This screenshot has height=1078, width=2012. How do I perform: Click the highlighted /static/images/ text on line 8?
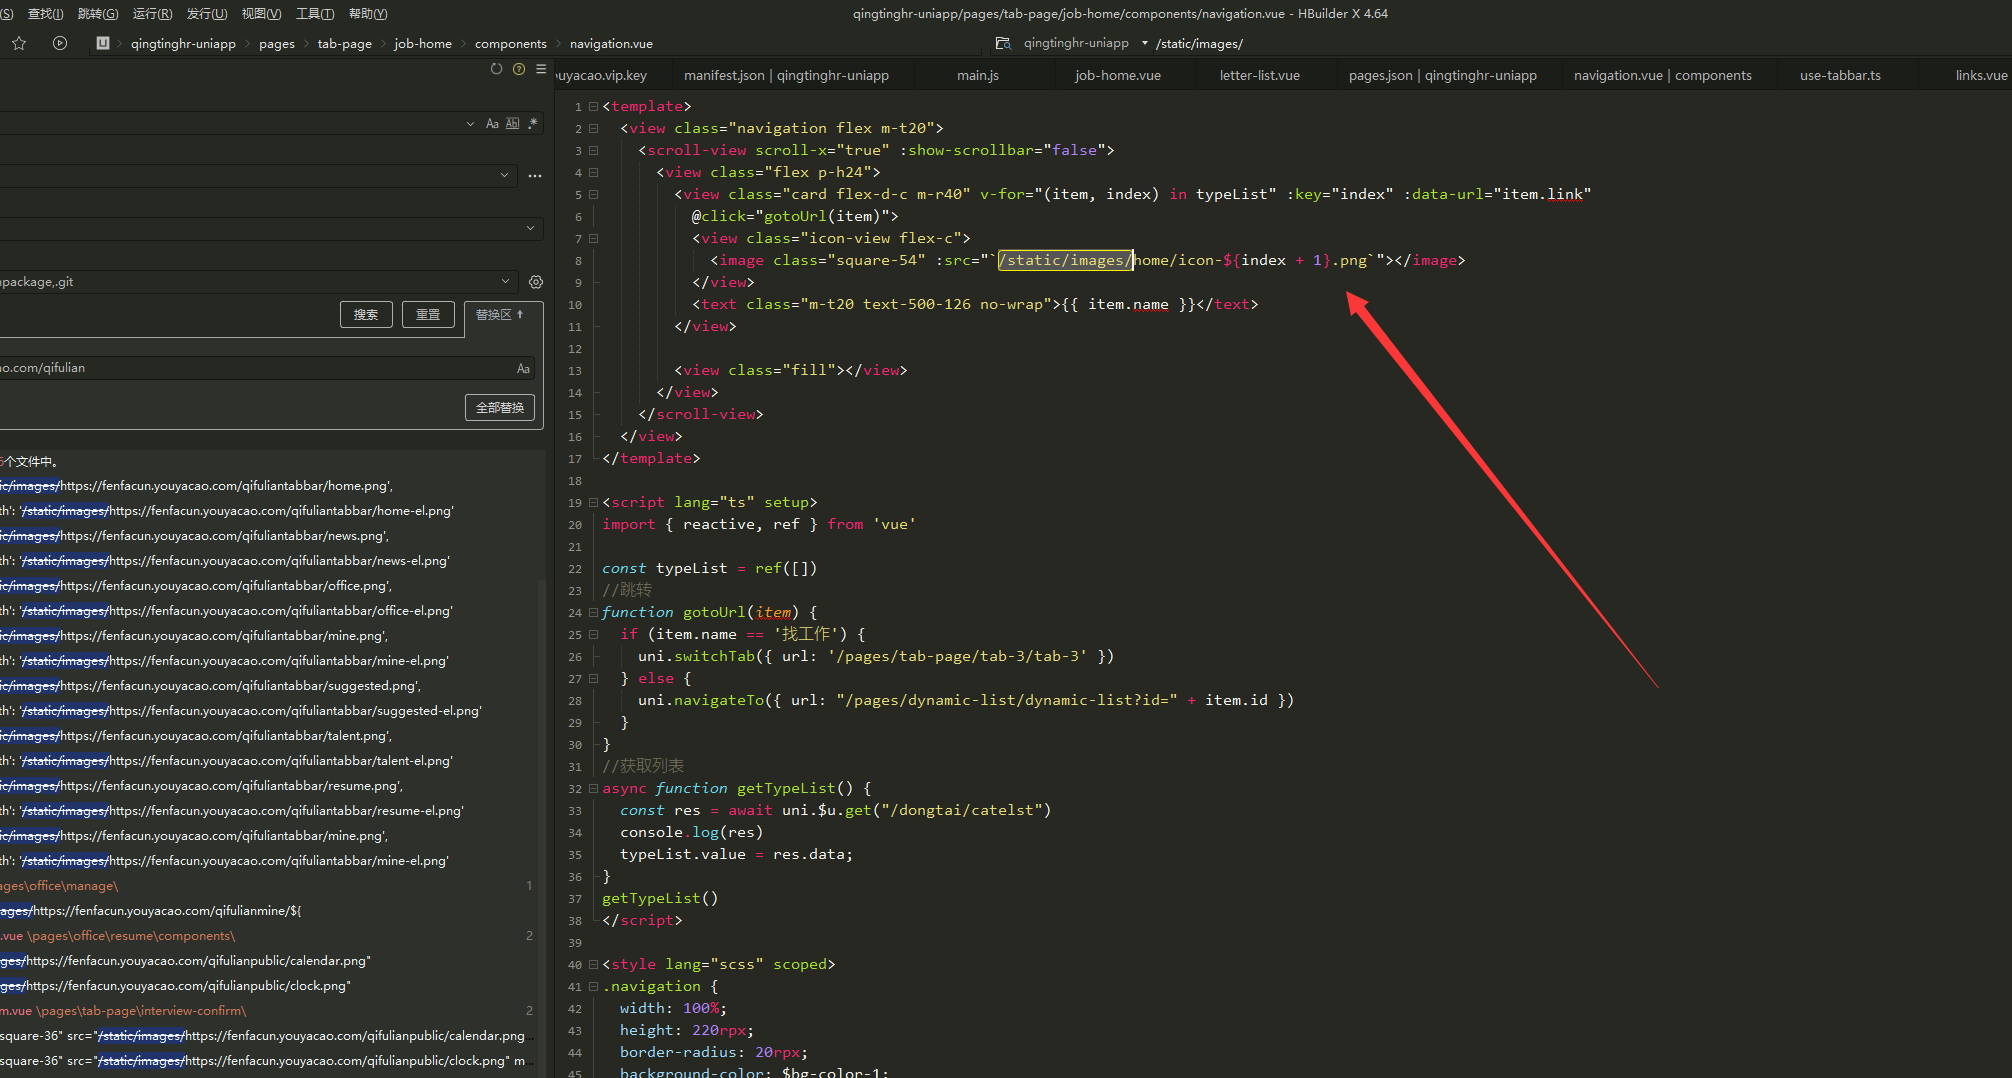[x=1065, y=260]
